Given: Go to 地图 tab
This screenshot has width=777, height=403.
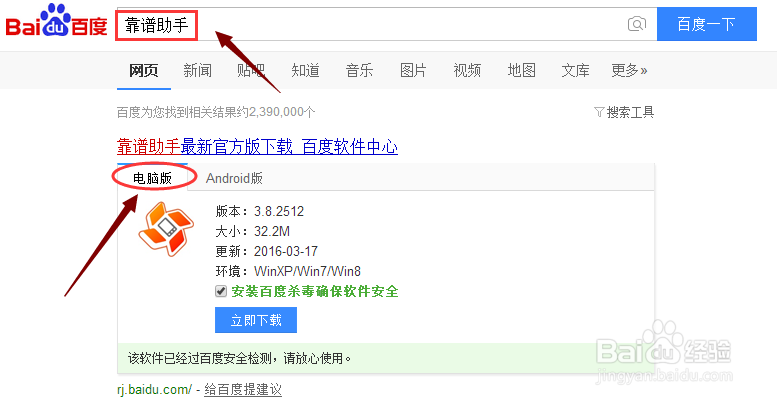Looking at the screenshot, I should tap(521, 70).
